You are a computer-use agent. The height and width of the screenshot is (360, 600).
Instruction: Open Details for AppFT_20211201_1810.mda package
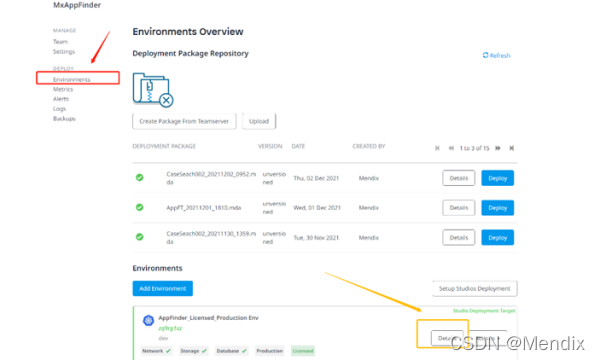pos(458,208)
